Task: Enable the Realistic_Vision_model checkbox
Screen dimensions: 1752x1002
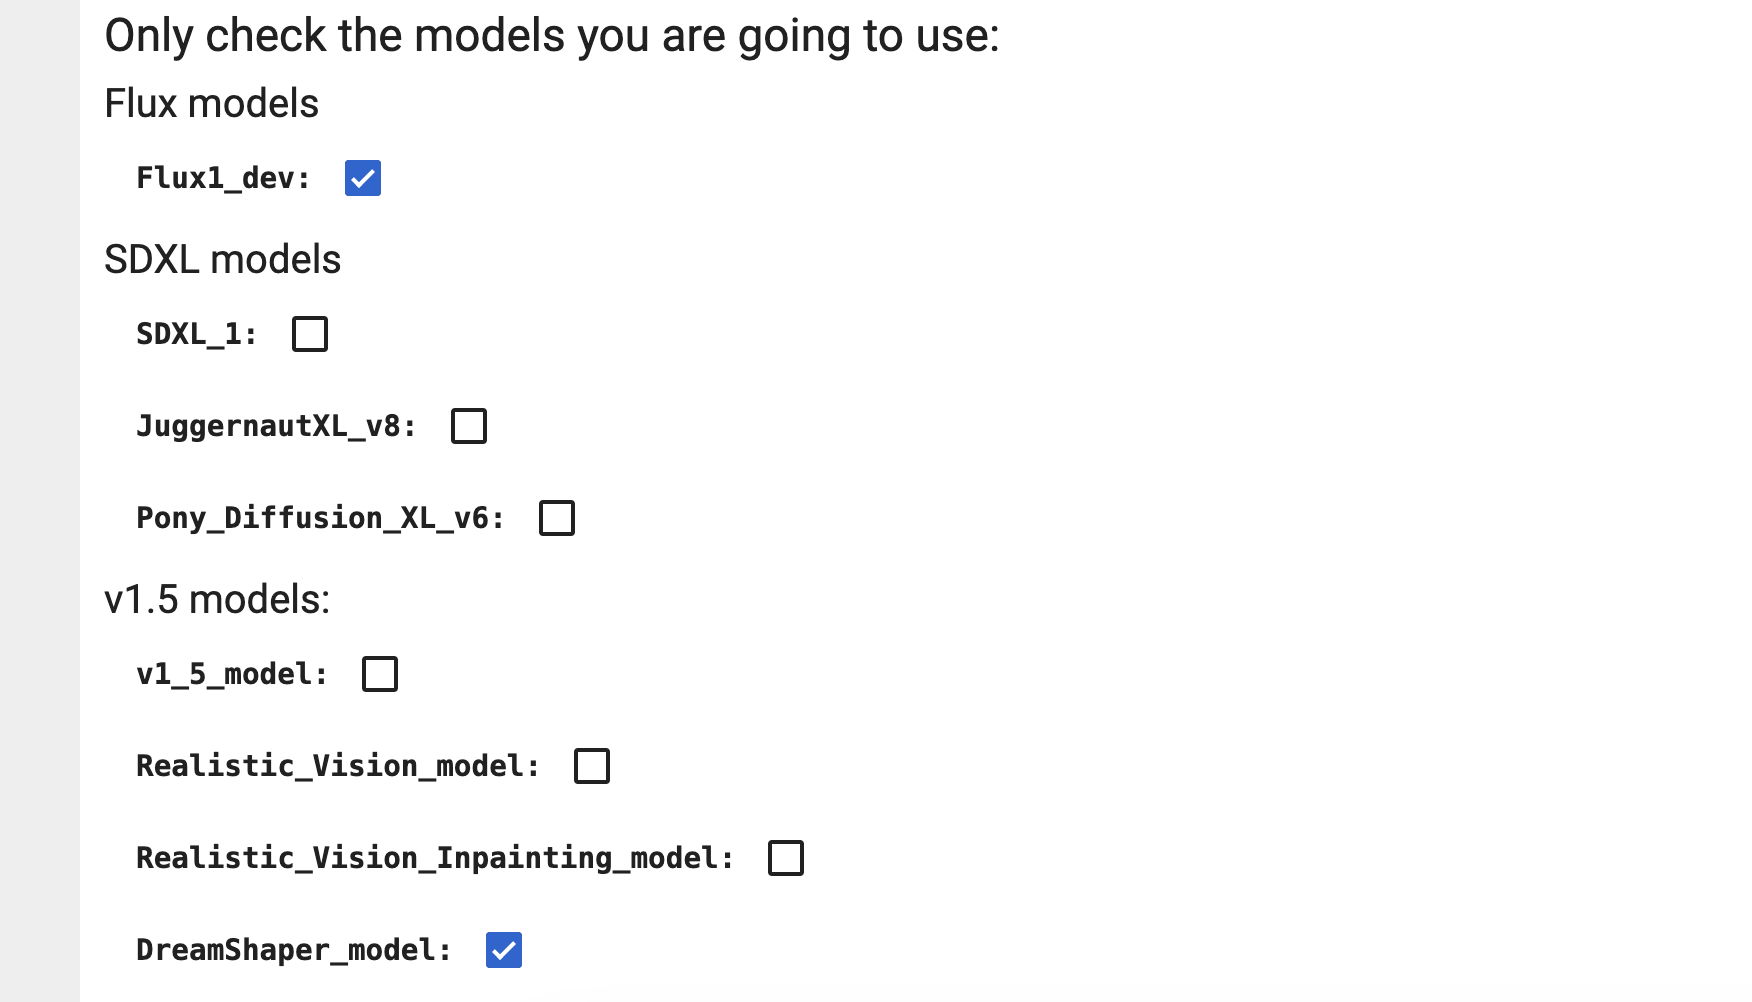Action: coord(591,766)
